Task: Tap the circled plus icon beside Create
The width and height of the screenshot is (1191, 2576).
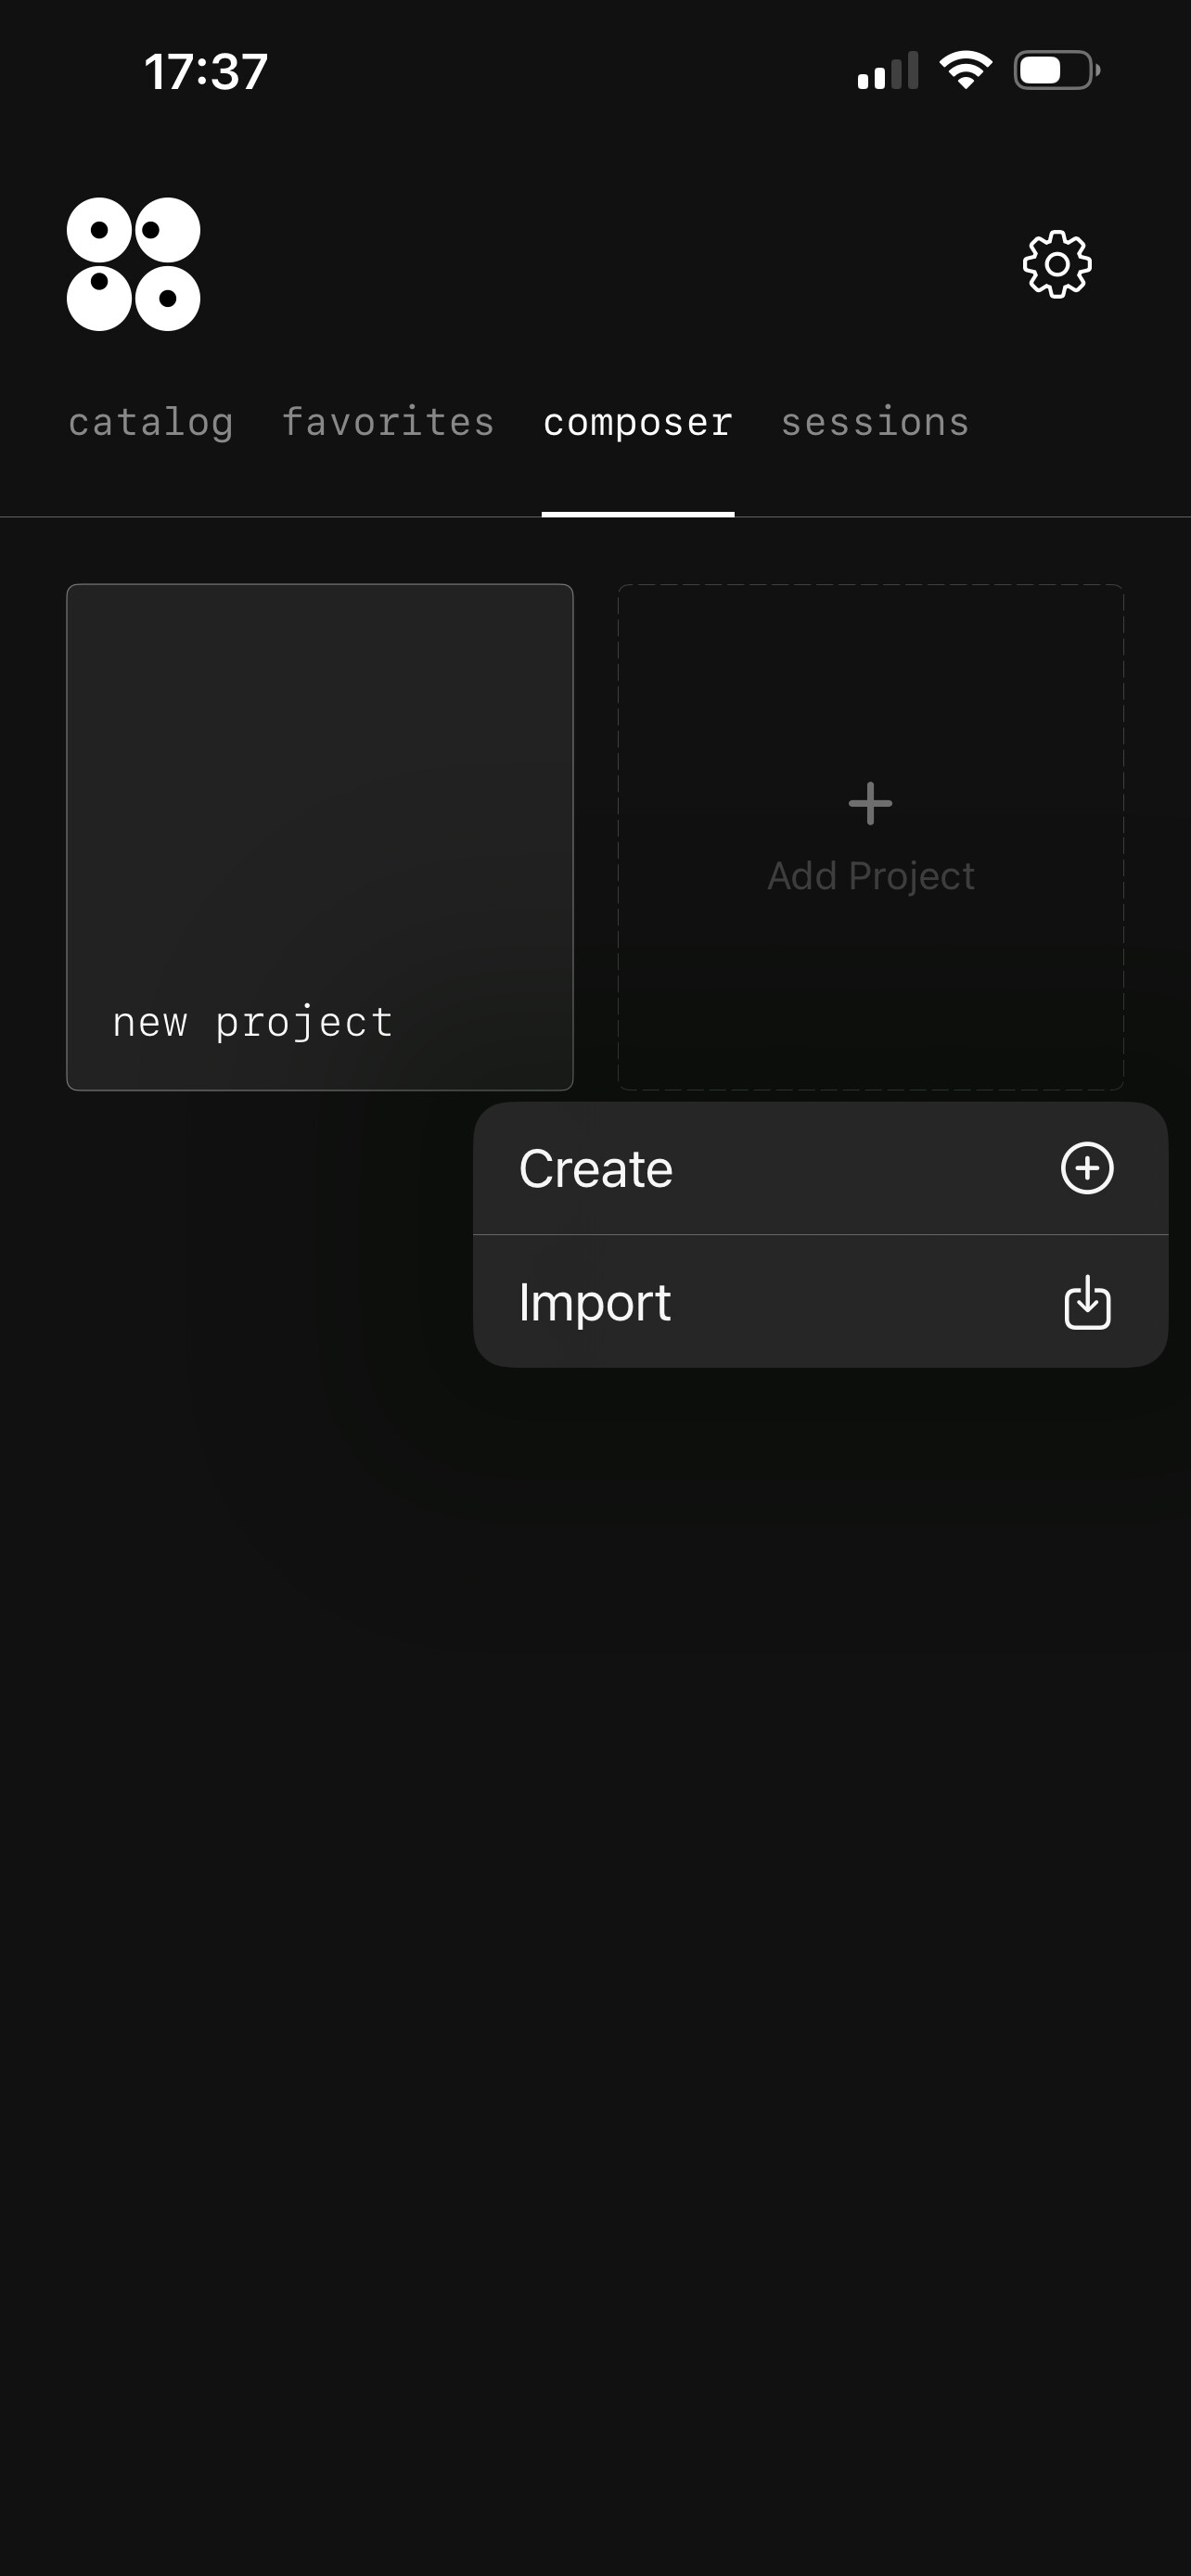Action: [1087, 1168]
